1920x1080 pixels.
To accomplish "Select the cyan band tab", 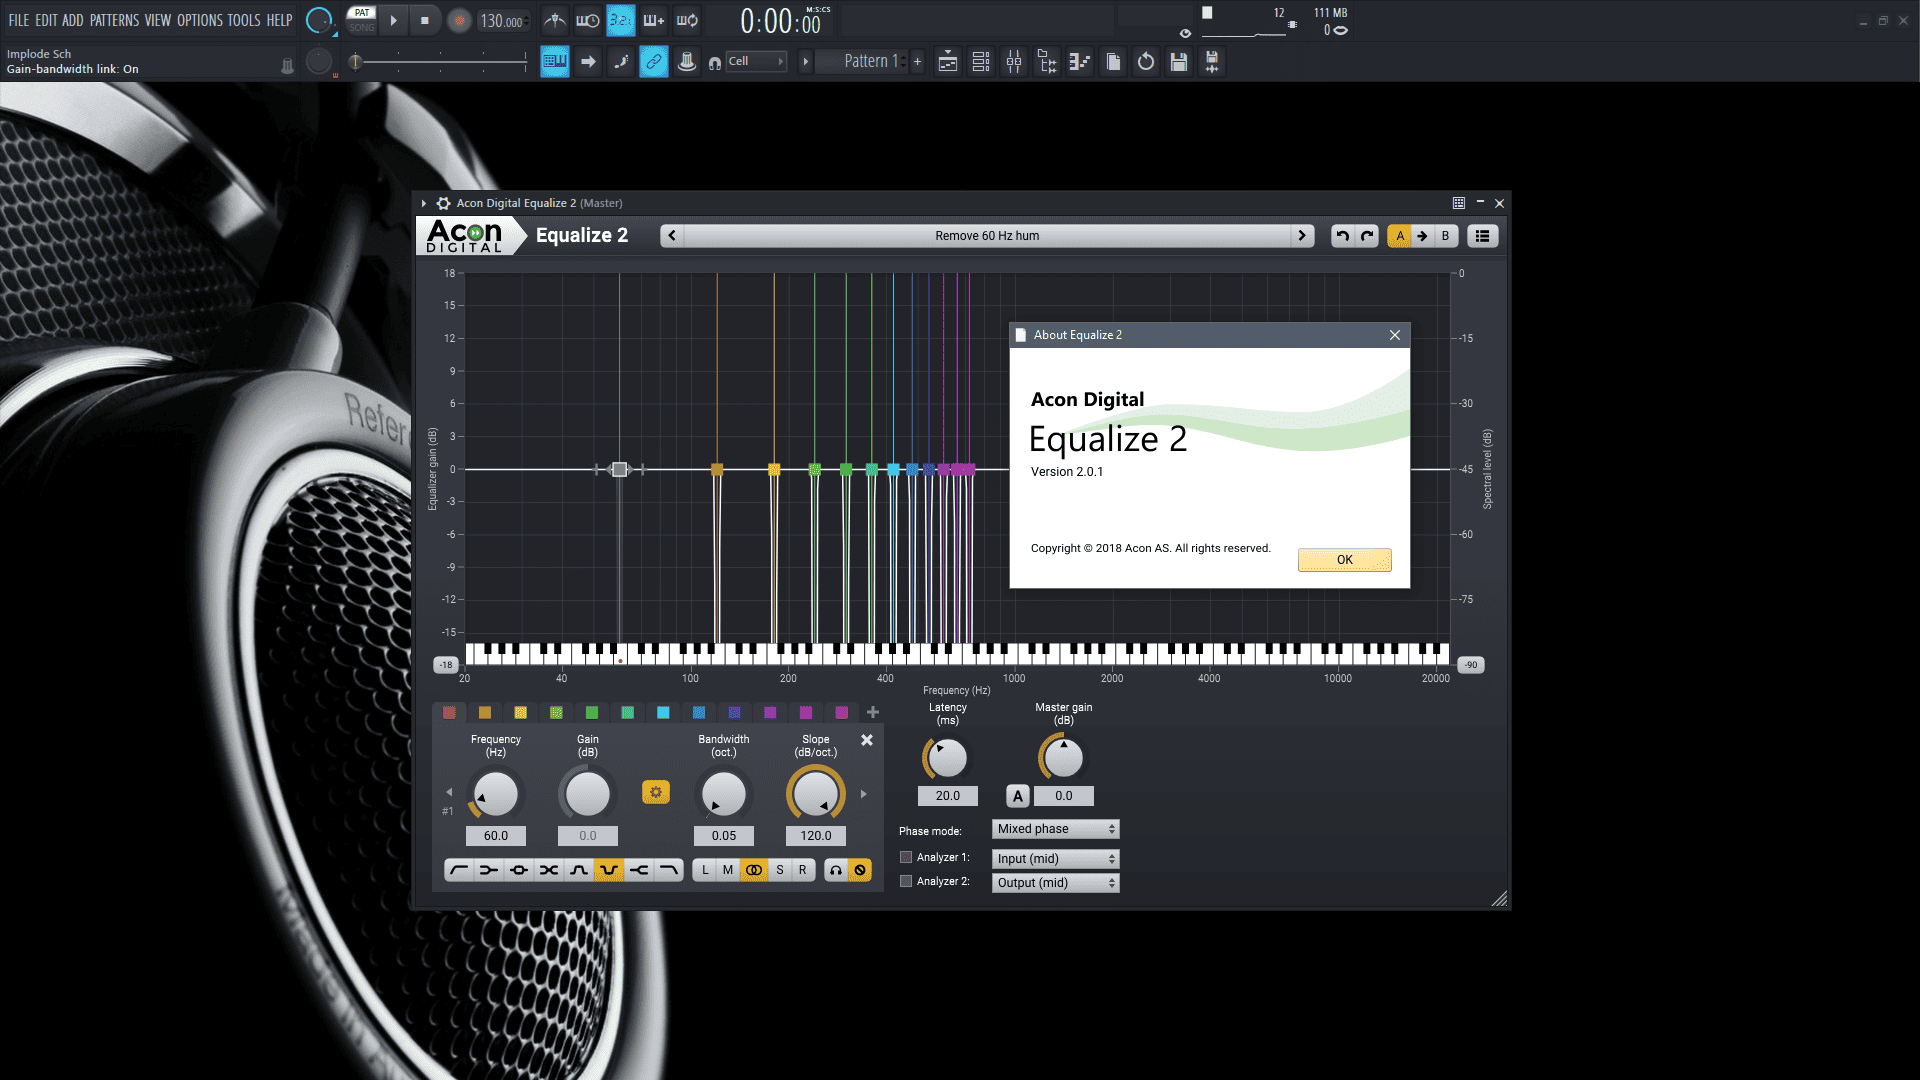I will [x=663, y=713].
